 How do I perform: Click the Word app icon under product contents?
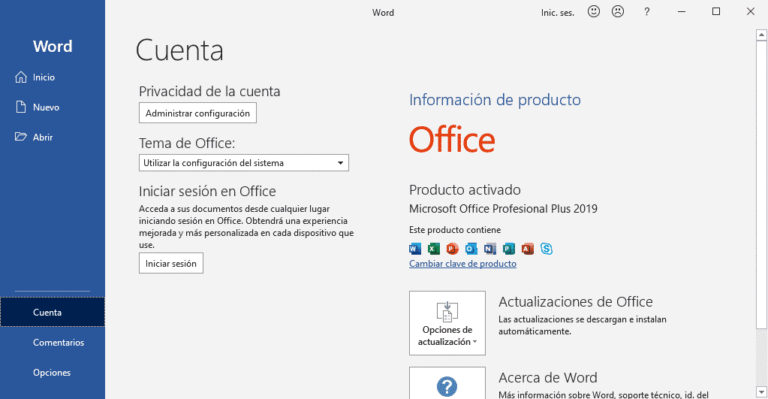(415, 249)
